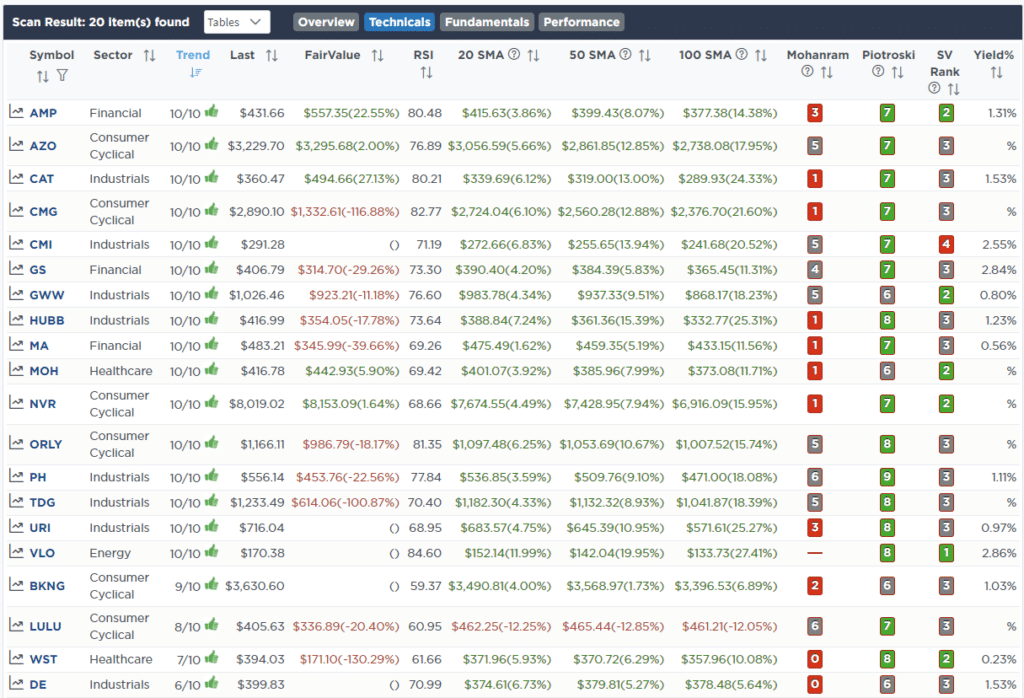1024x698 pixels.
Task: Click the 20 SMA $462.25(-12.25%) cell
Action: (502, 626)
